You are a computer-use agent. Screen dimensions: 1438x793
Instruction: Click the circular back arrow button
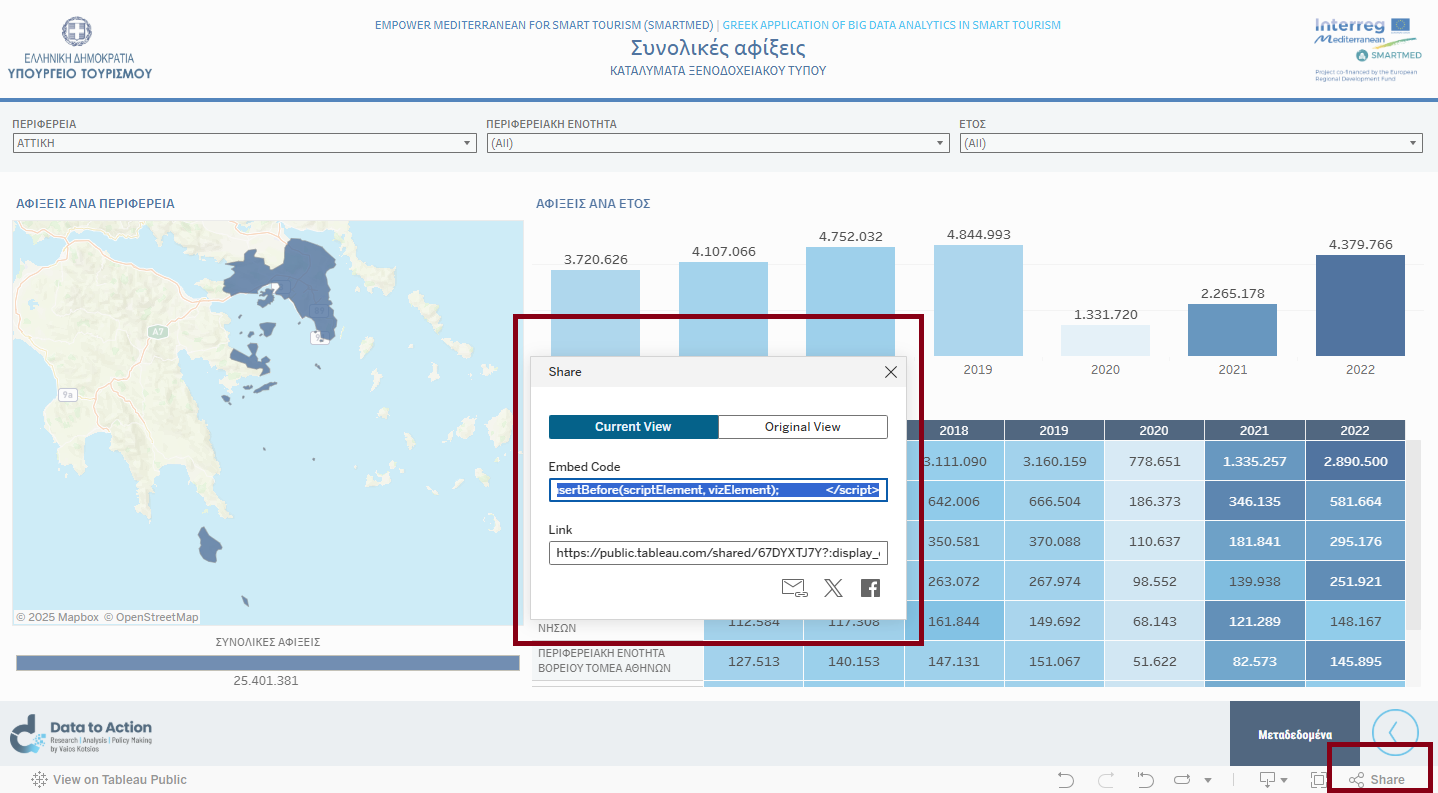coord(1397,734)
